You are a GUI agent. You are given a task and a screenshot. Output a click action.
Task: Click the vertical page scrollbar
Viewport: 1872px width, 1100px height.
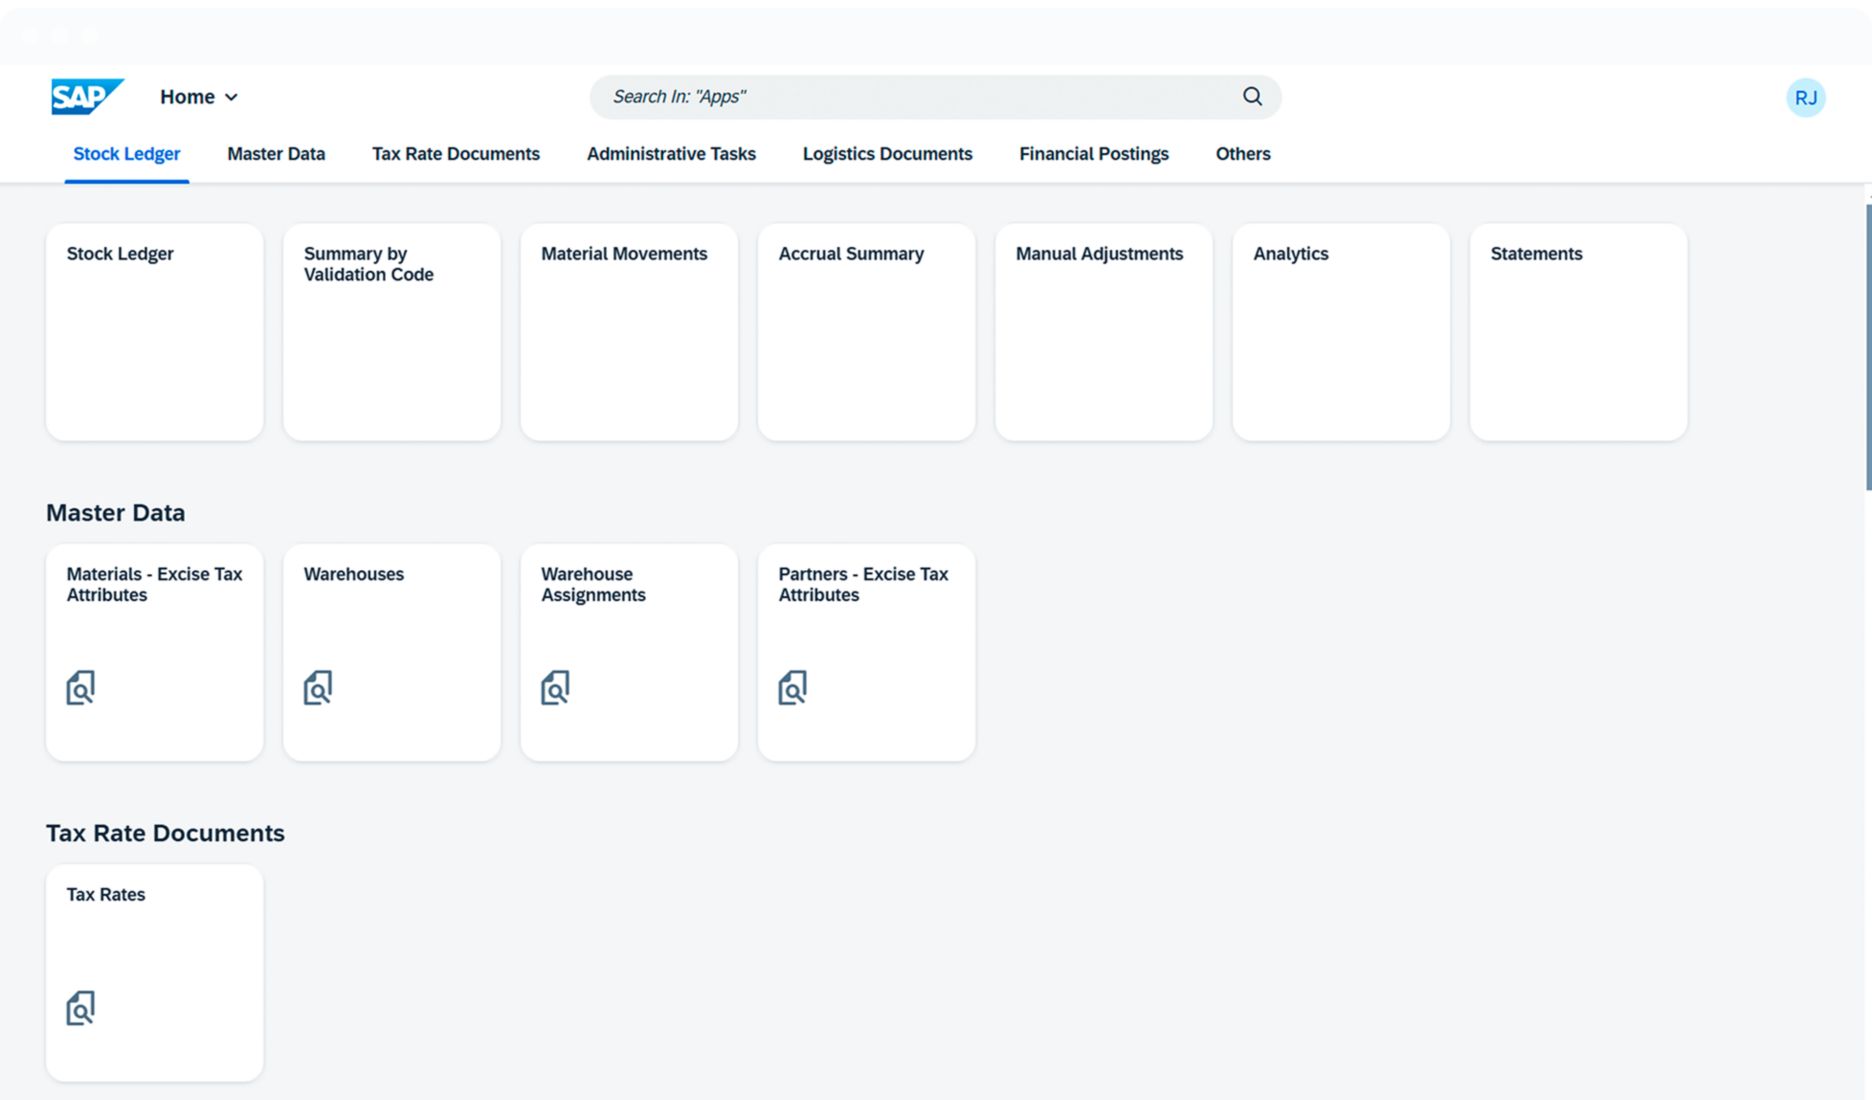(1867, 346)
